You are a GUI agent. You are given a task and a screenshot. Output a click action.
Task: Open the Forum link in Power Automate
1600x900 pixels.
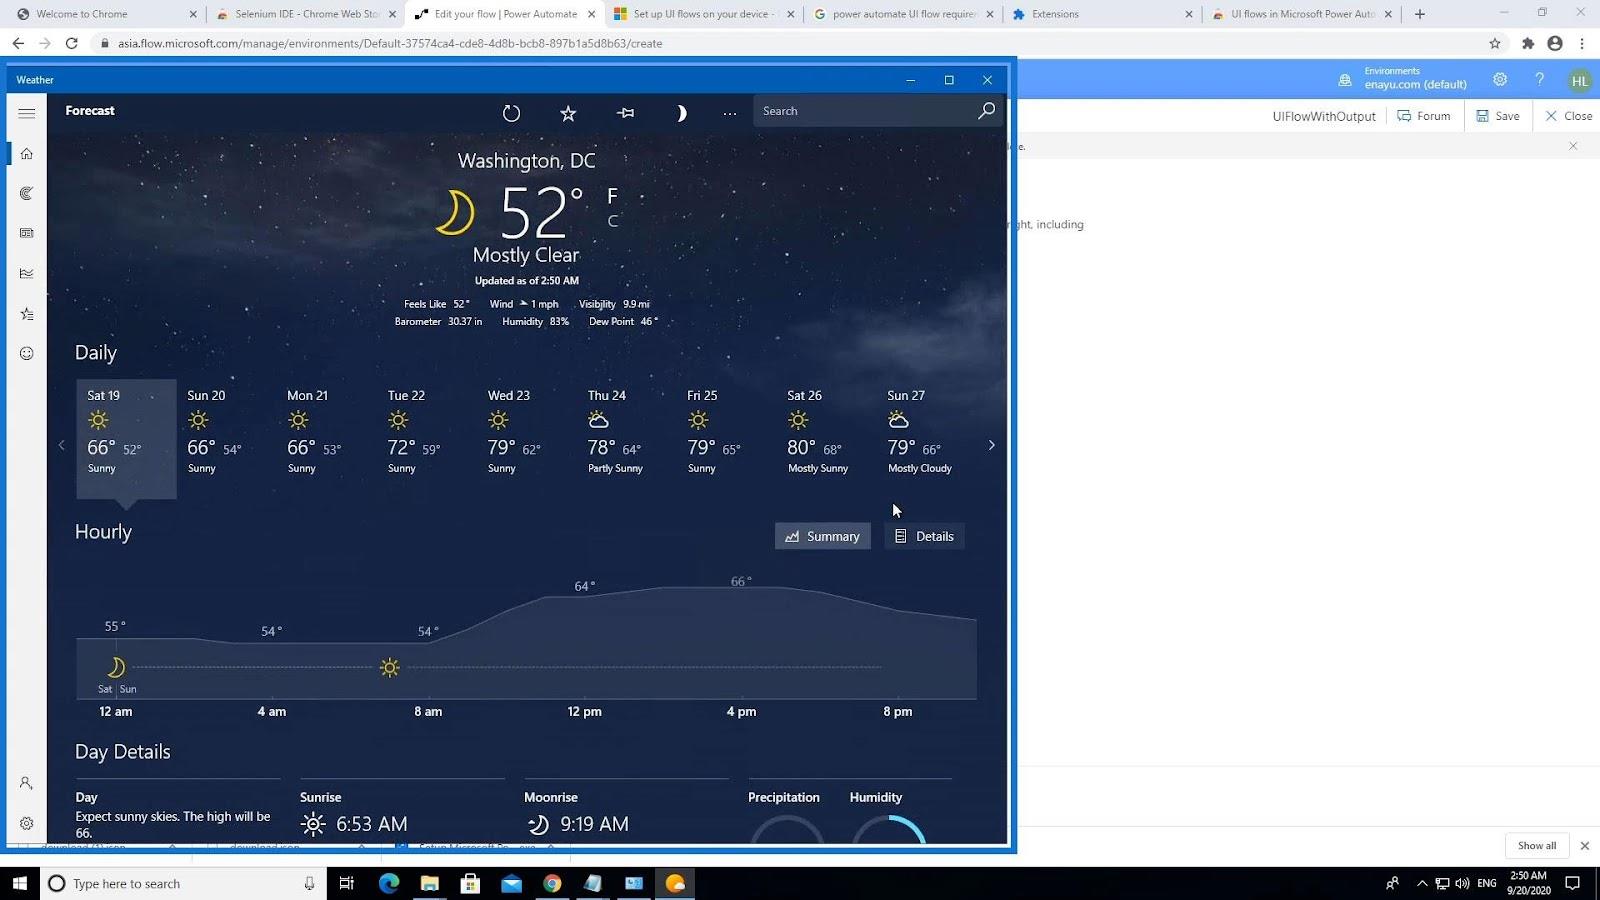(1424, 116)
